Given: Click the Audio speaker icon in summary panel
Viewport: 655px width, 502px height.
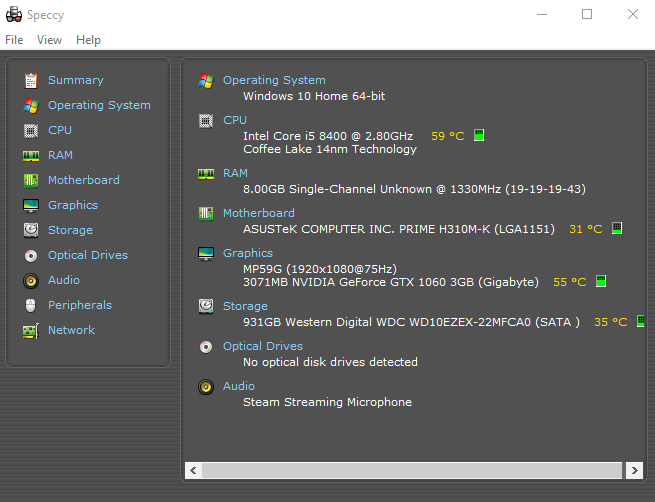Looking at the screenshot, I should (206, 387).
